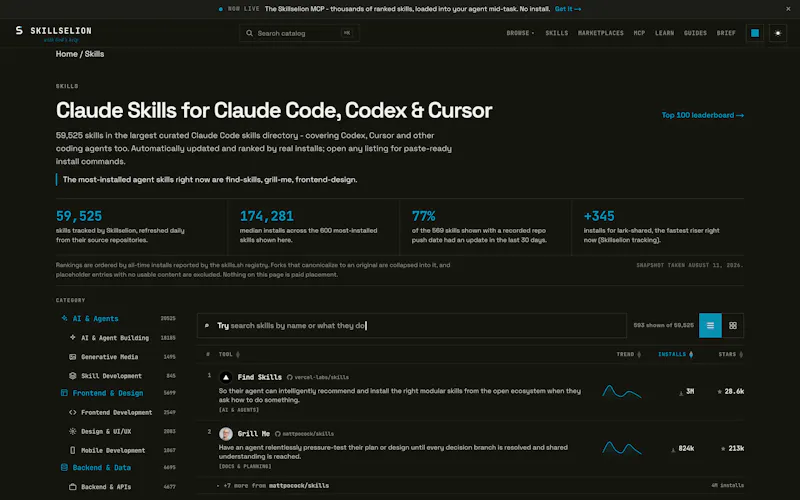Click the Skill Development layers icon

point(72,376)
